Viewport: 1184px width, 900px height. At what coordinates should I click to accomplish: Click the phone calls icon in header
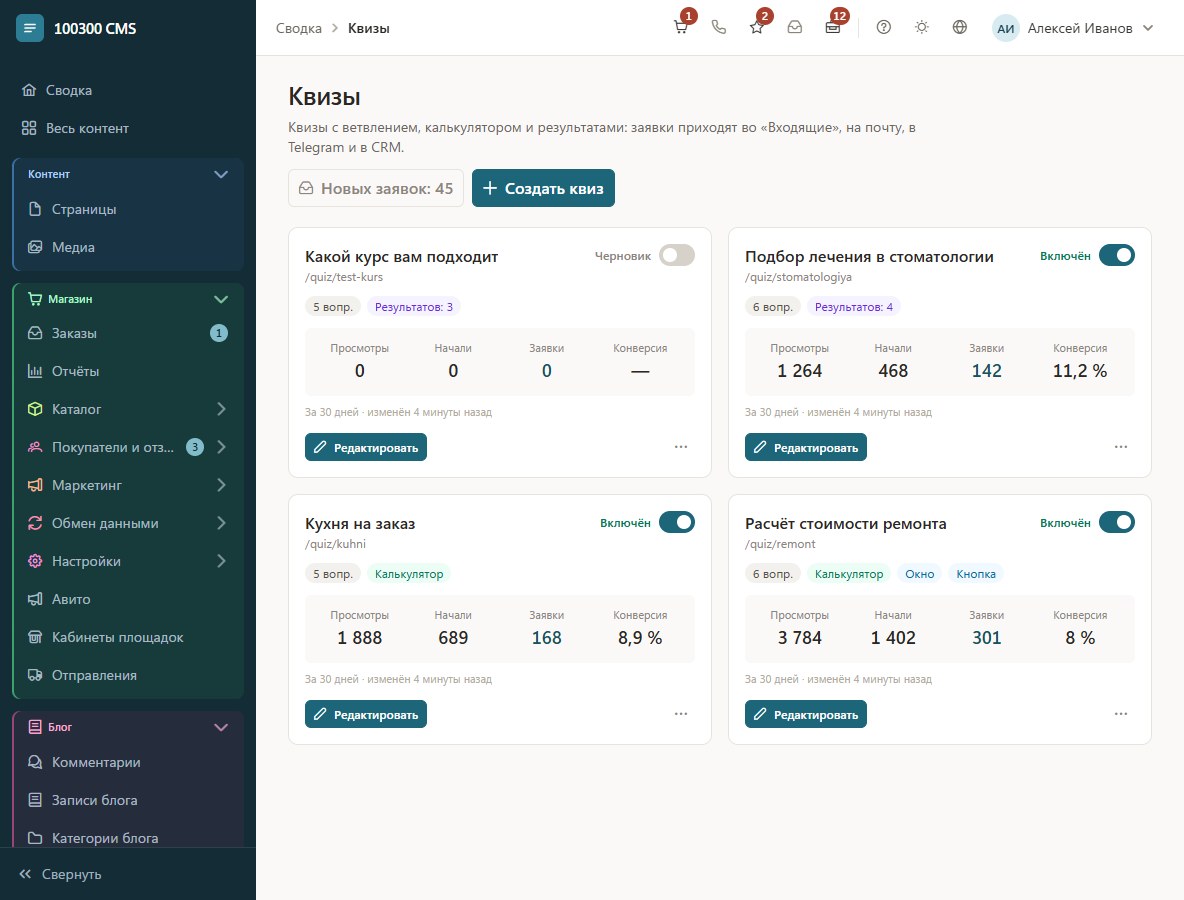click(719, 28)
